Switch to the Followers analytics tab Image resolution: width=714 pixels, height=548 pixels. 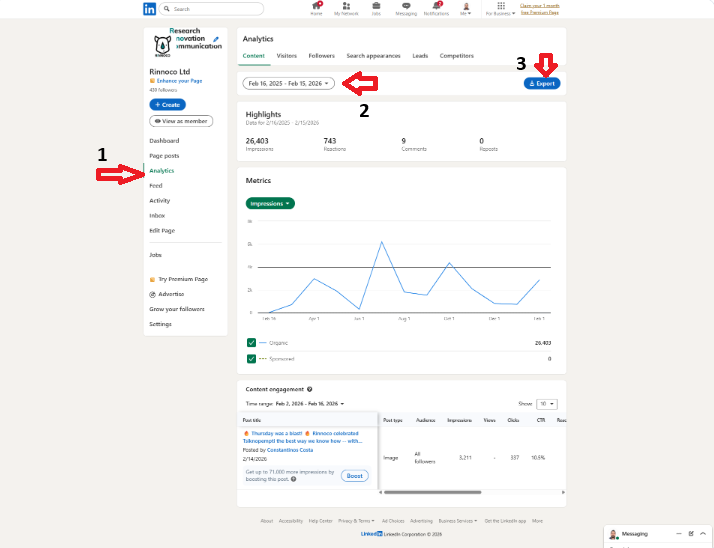[x=321, y=56]
